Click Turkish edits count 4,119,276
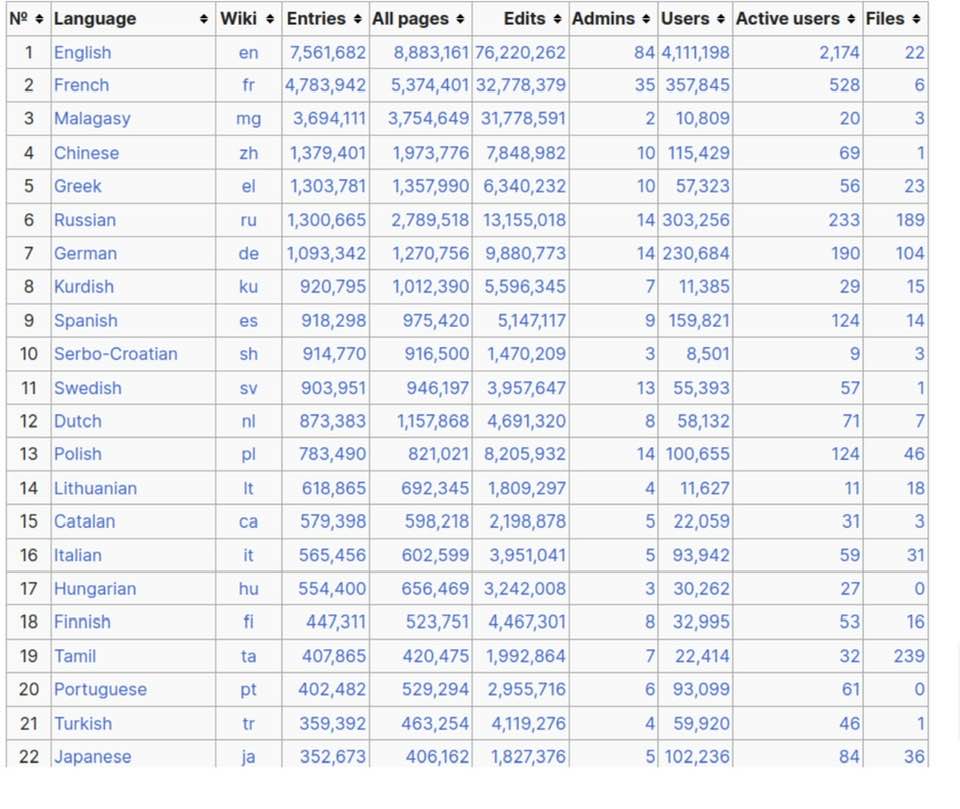Image resolution: width=960 pixels, height=809 pixels. pos(529,724)
